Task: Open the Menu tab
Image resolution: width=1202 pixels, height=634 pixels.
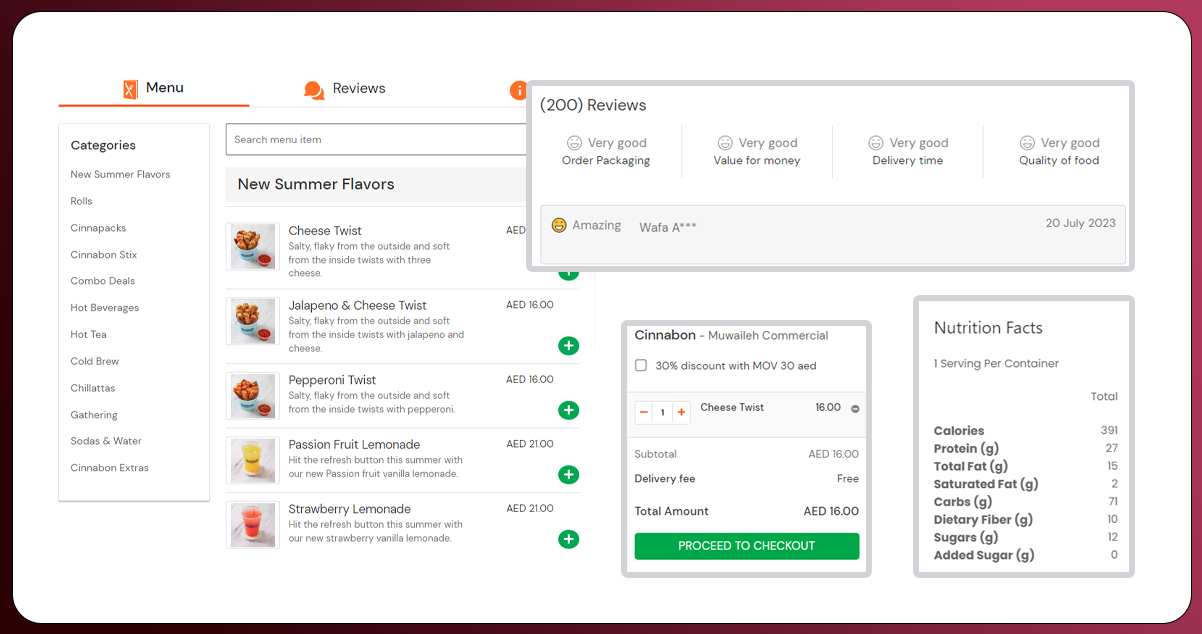Action: tap(153, 88)
